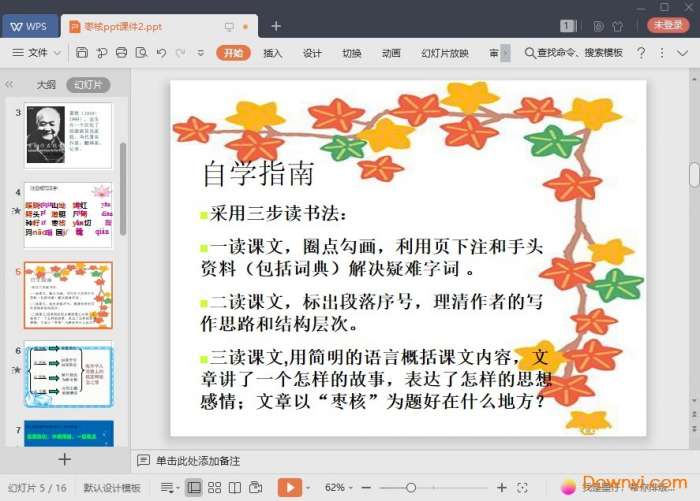700x501 pixels.
Task: Click the print icon
Action: point(121,53)
